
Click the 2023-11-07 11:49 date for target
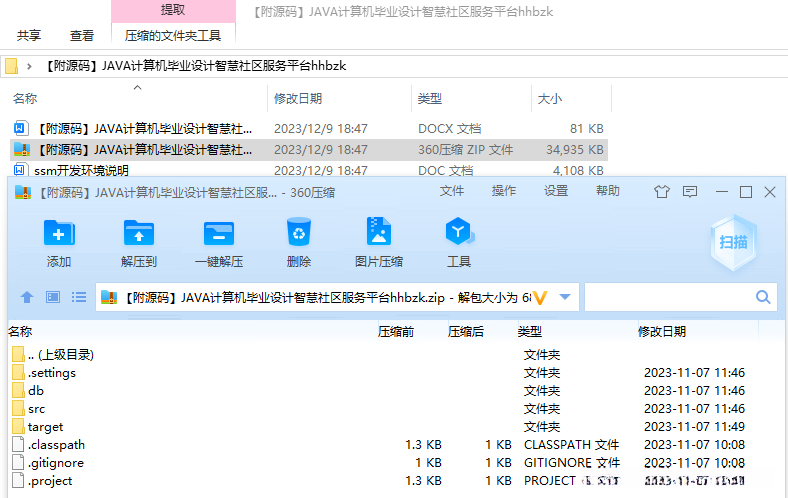694,427
